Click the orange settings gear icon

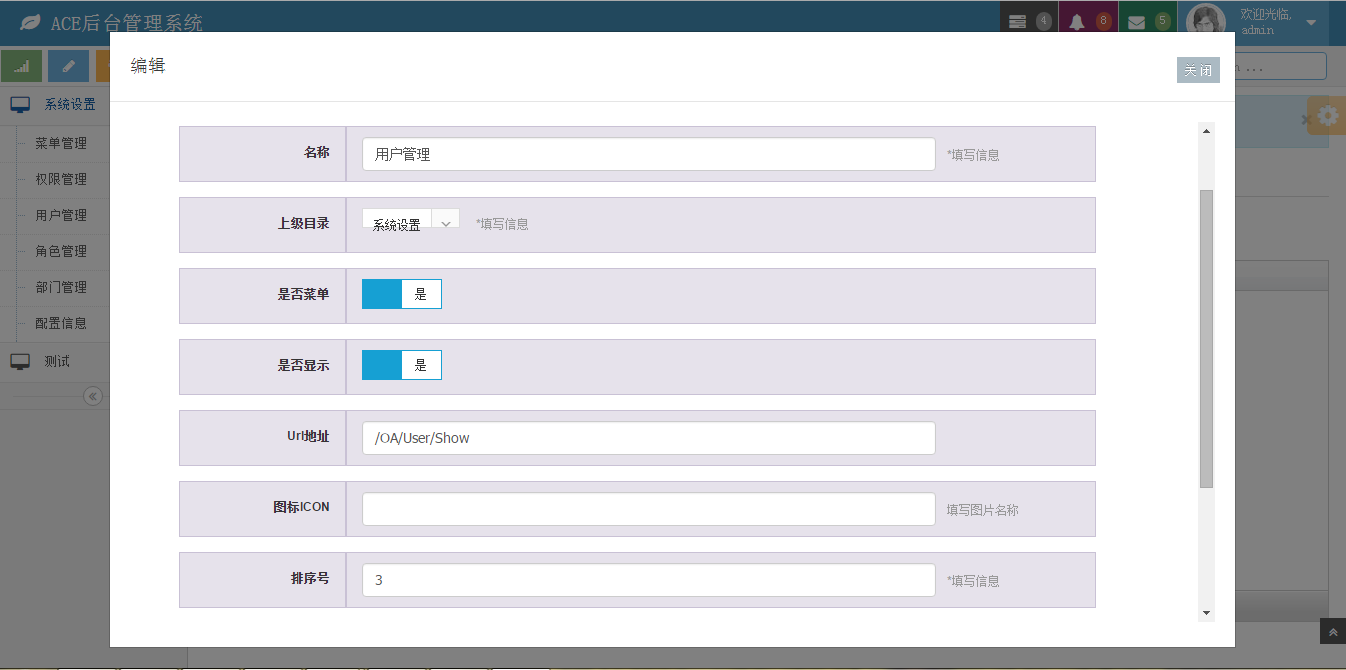[1327, 116]
